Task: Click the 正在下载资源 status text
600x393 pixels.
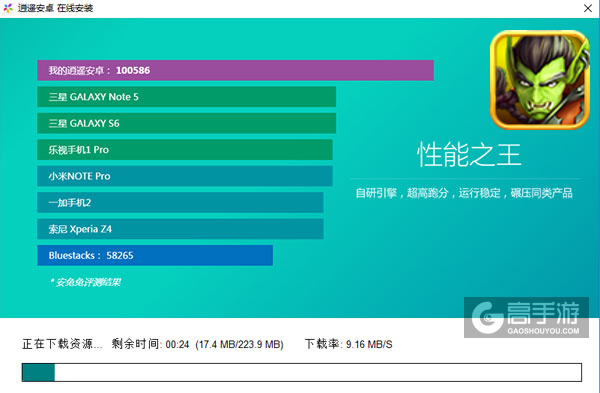Action: (62, 344)
